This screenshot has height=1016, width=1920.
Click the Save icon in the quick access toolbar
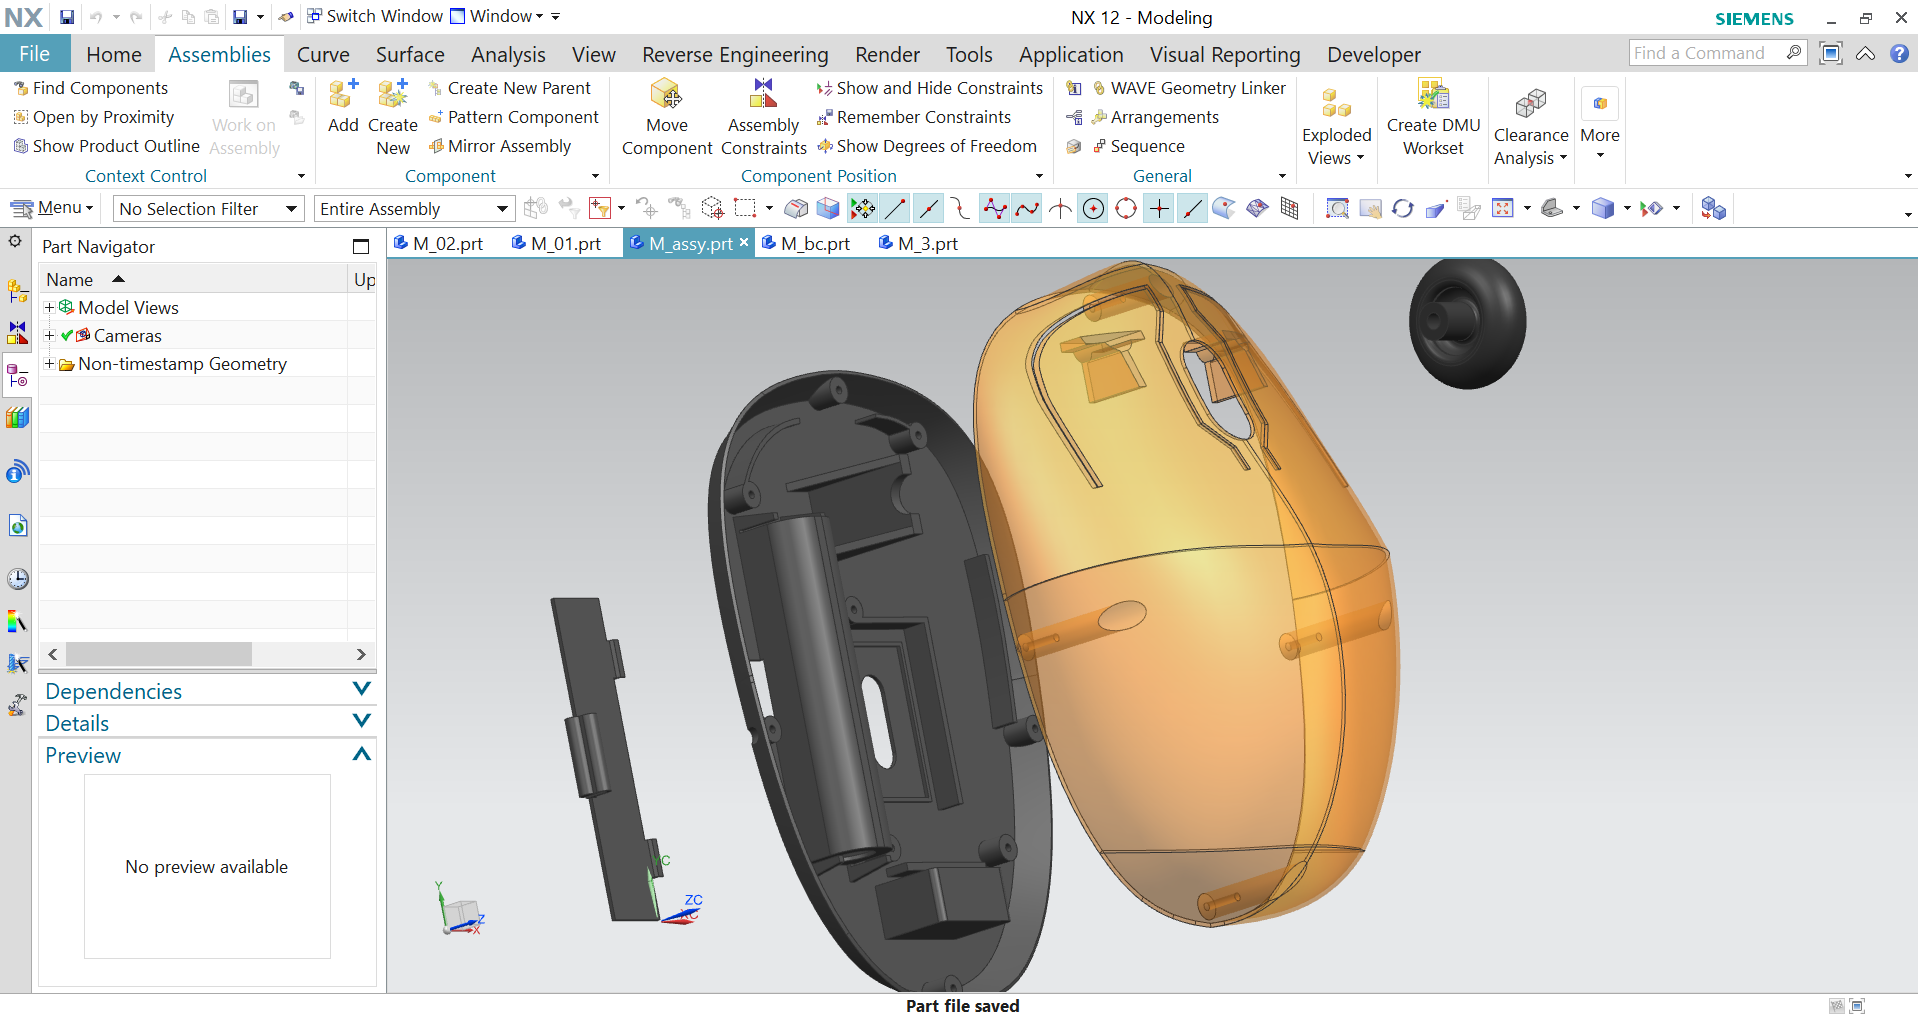(x=67, y=17)
